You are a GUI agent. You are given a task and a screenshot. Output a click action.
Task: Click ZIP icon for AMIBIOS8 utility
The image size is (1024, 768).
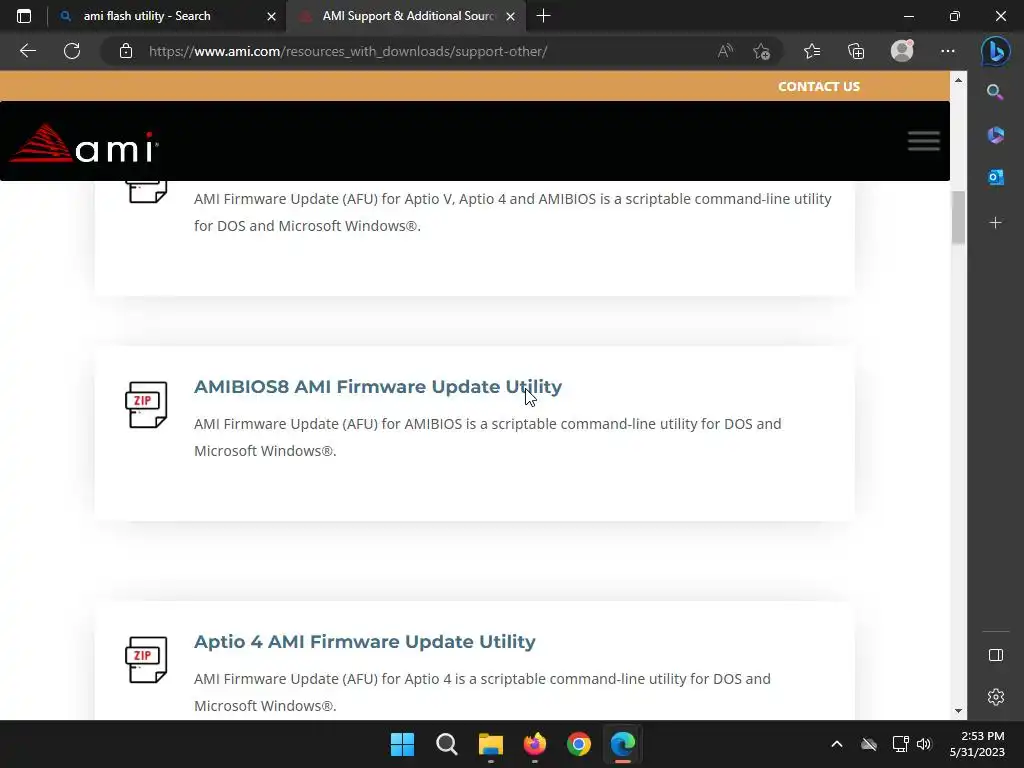[x=146, y=405]
